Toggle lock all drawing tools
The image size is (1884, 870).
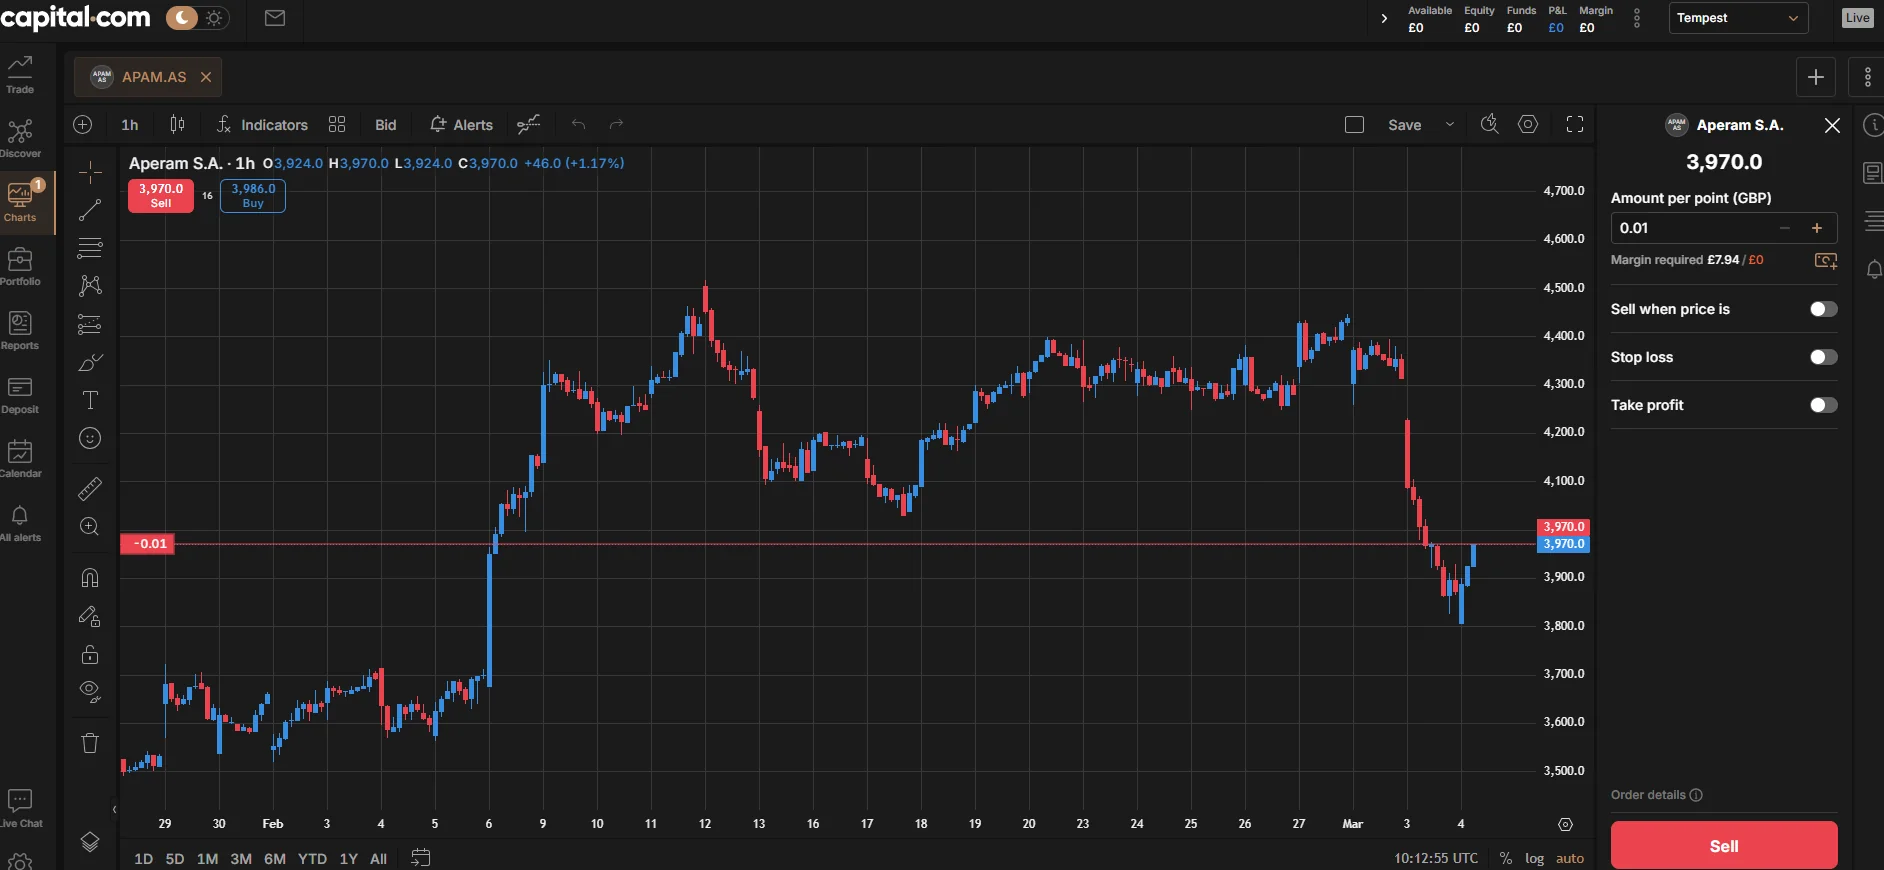[x=90, y=654]
